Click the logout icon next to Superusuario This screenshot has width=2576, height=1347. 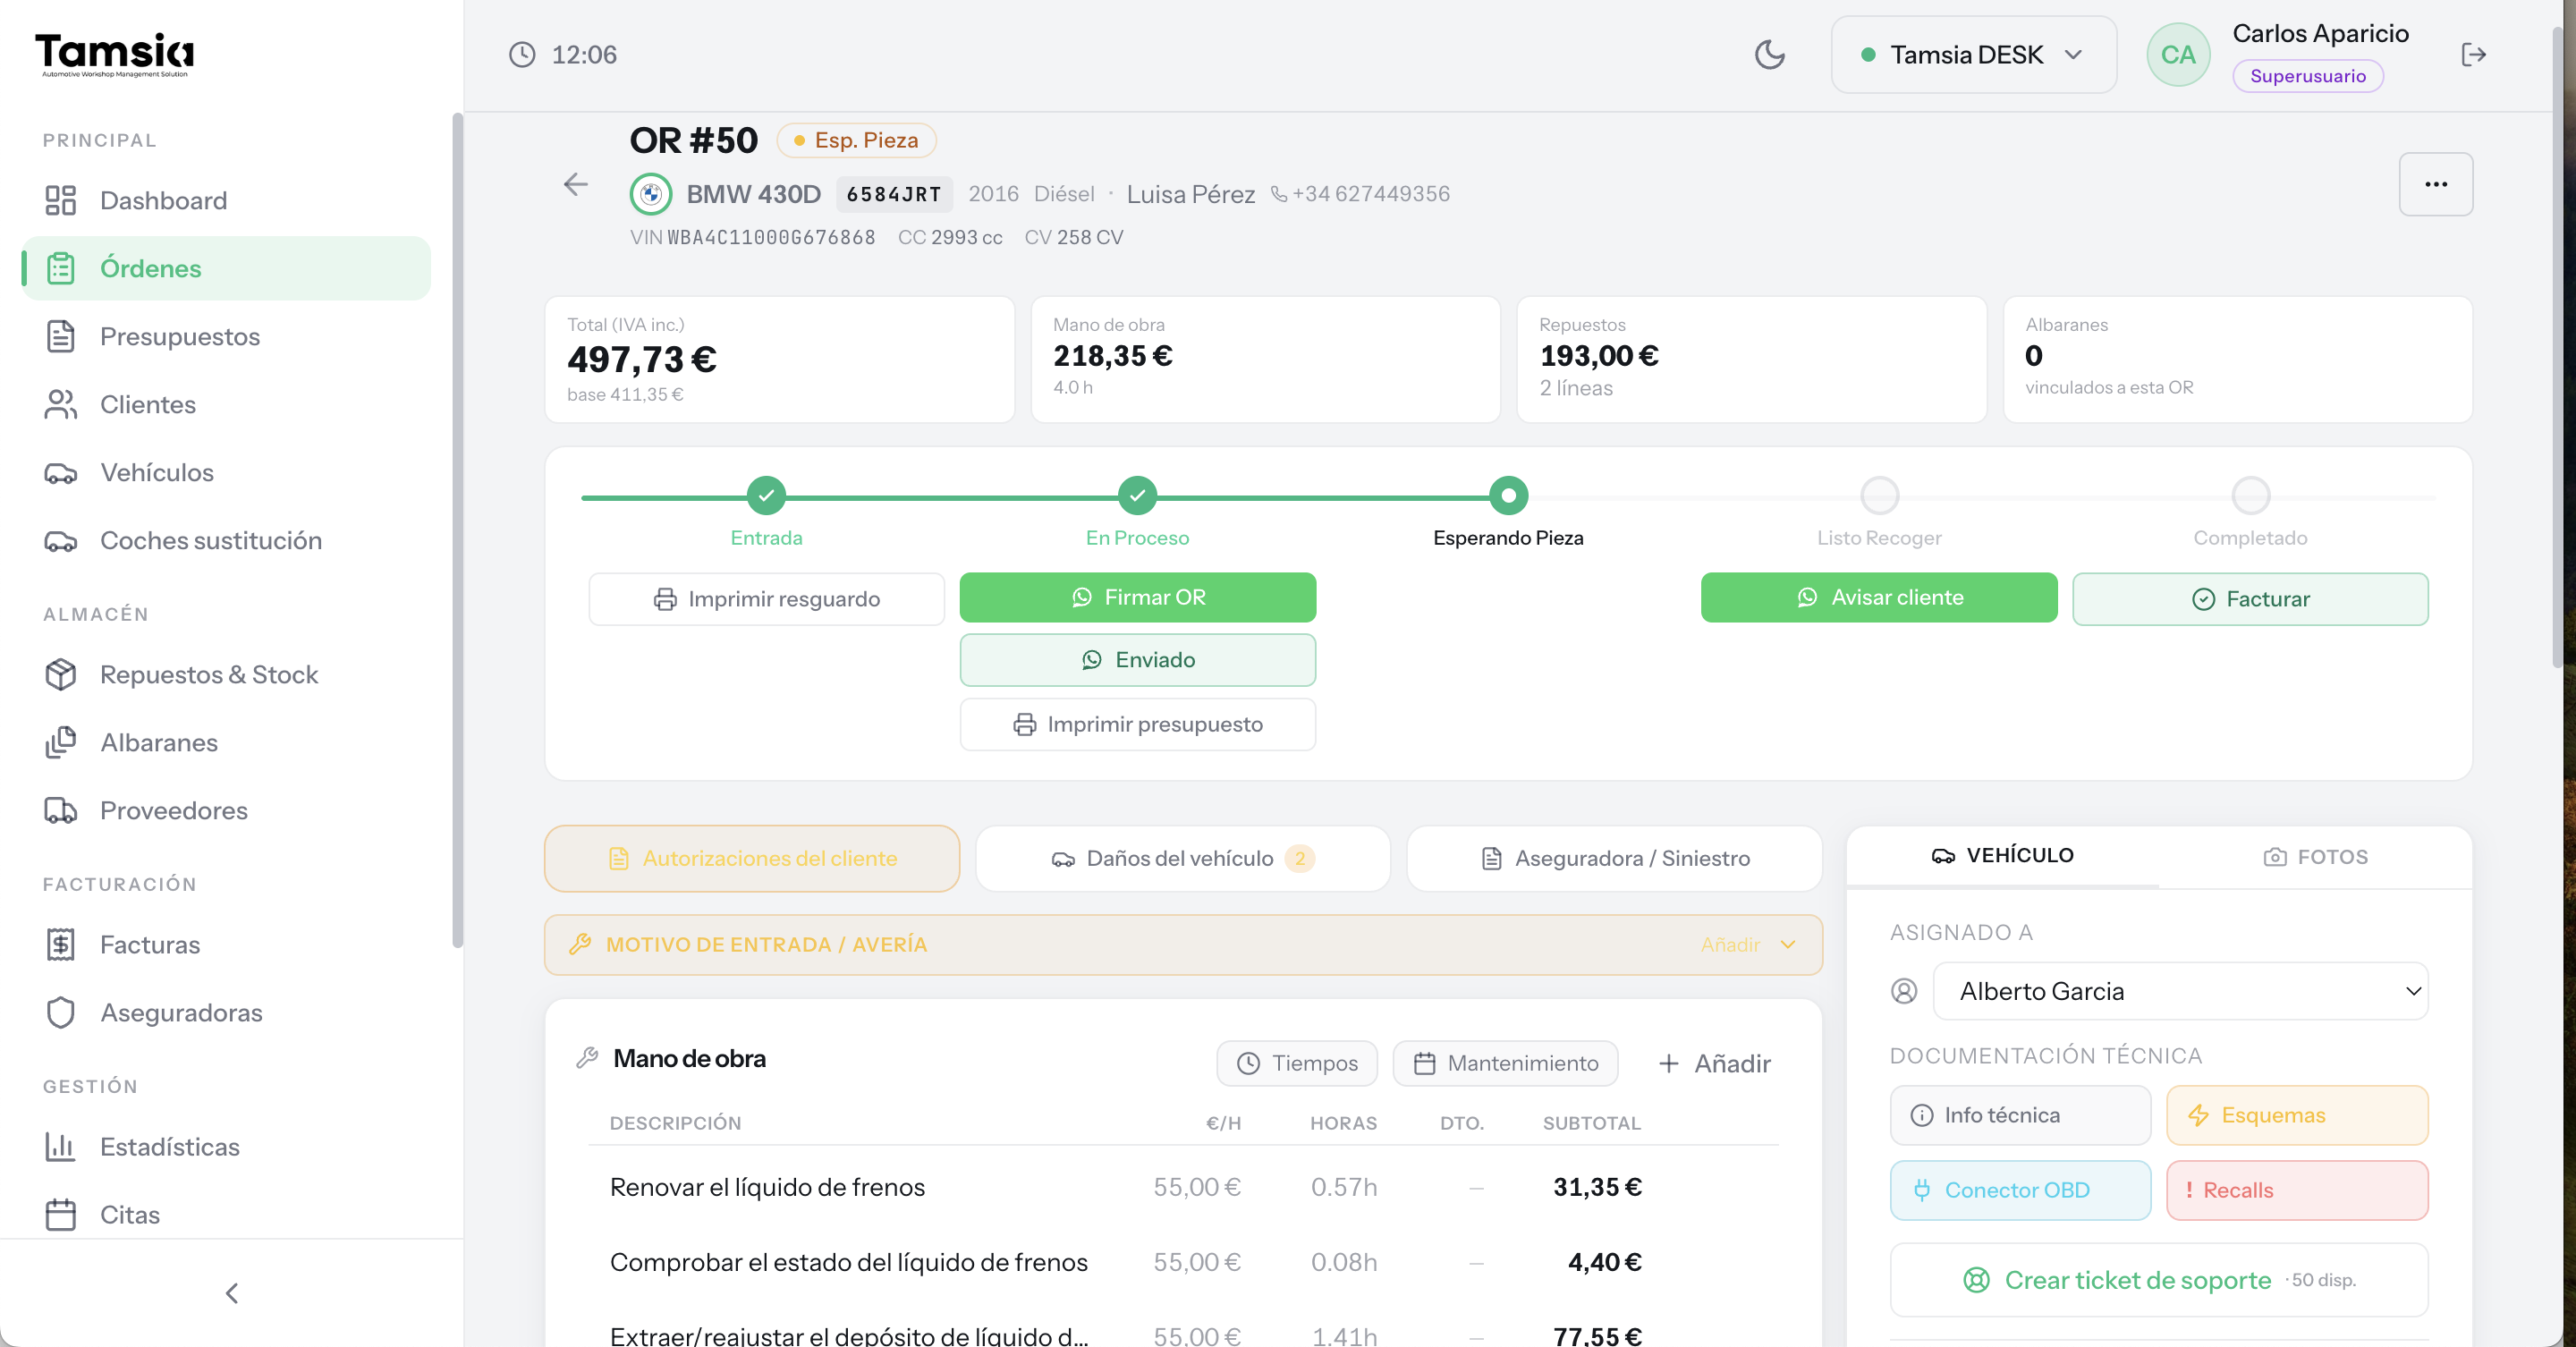[x=2473, y=54]
